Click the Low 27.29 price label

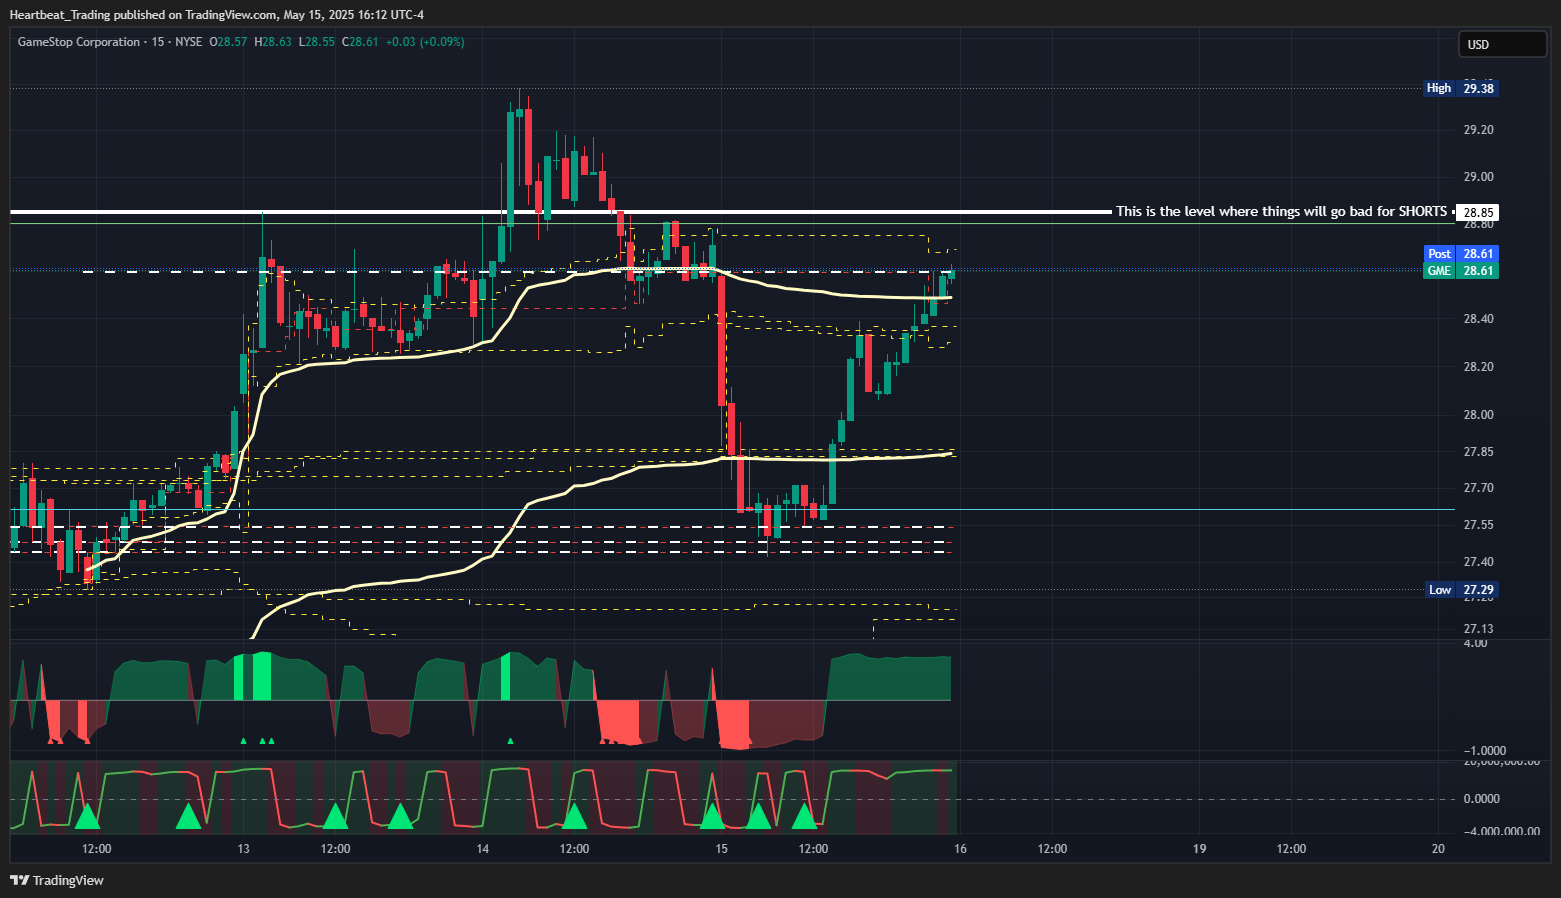click(1461, 590)
